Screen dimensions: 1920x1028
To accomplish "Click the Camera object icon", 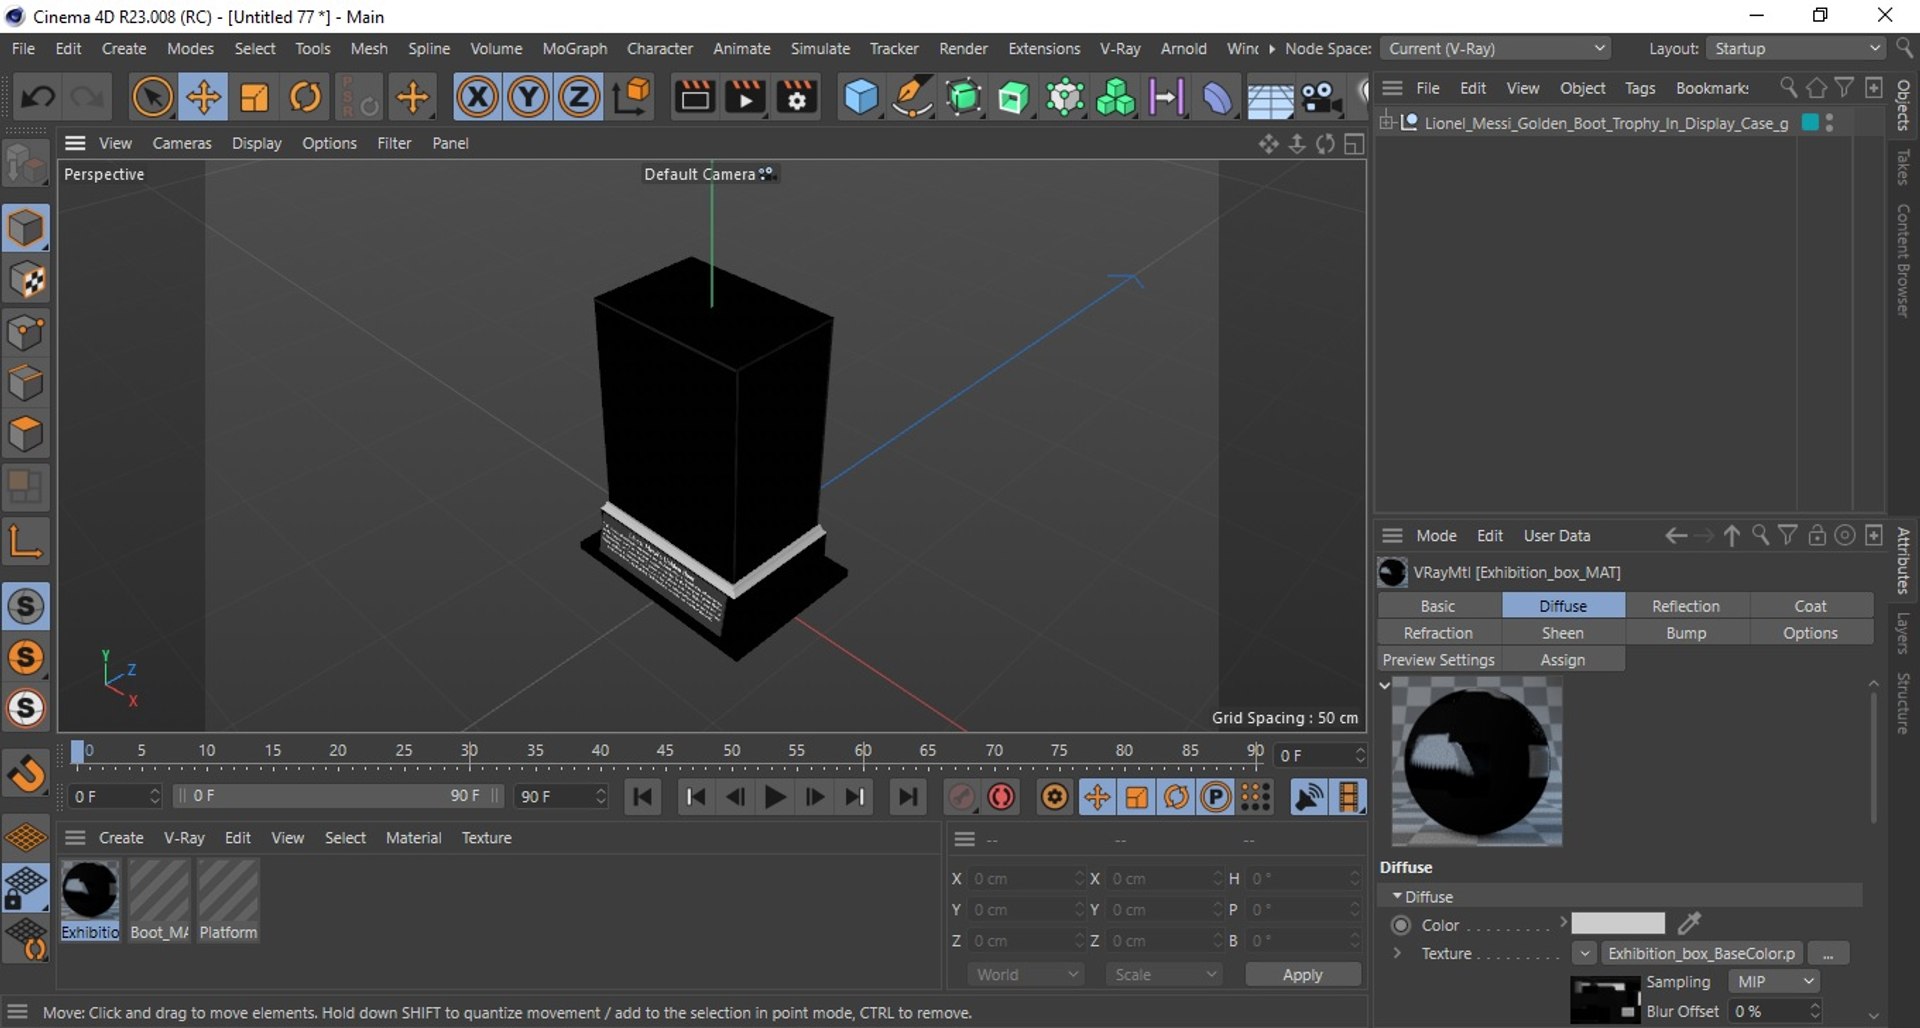I will pos(1320,97).
